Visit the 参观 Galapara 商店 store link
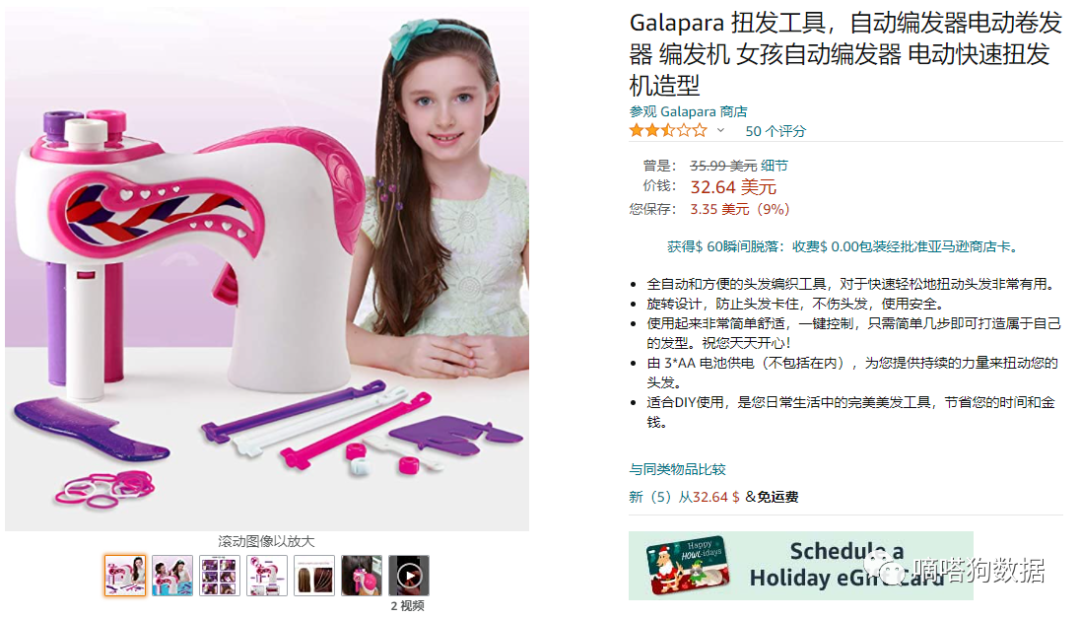The image size is (1080, 618). tap(687, 111)
